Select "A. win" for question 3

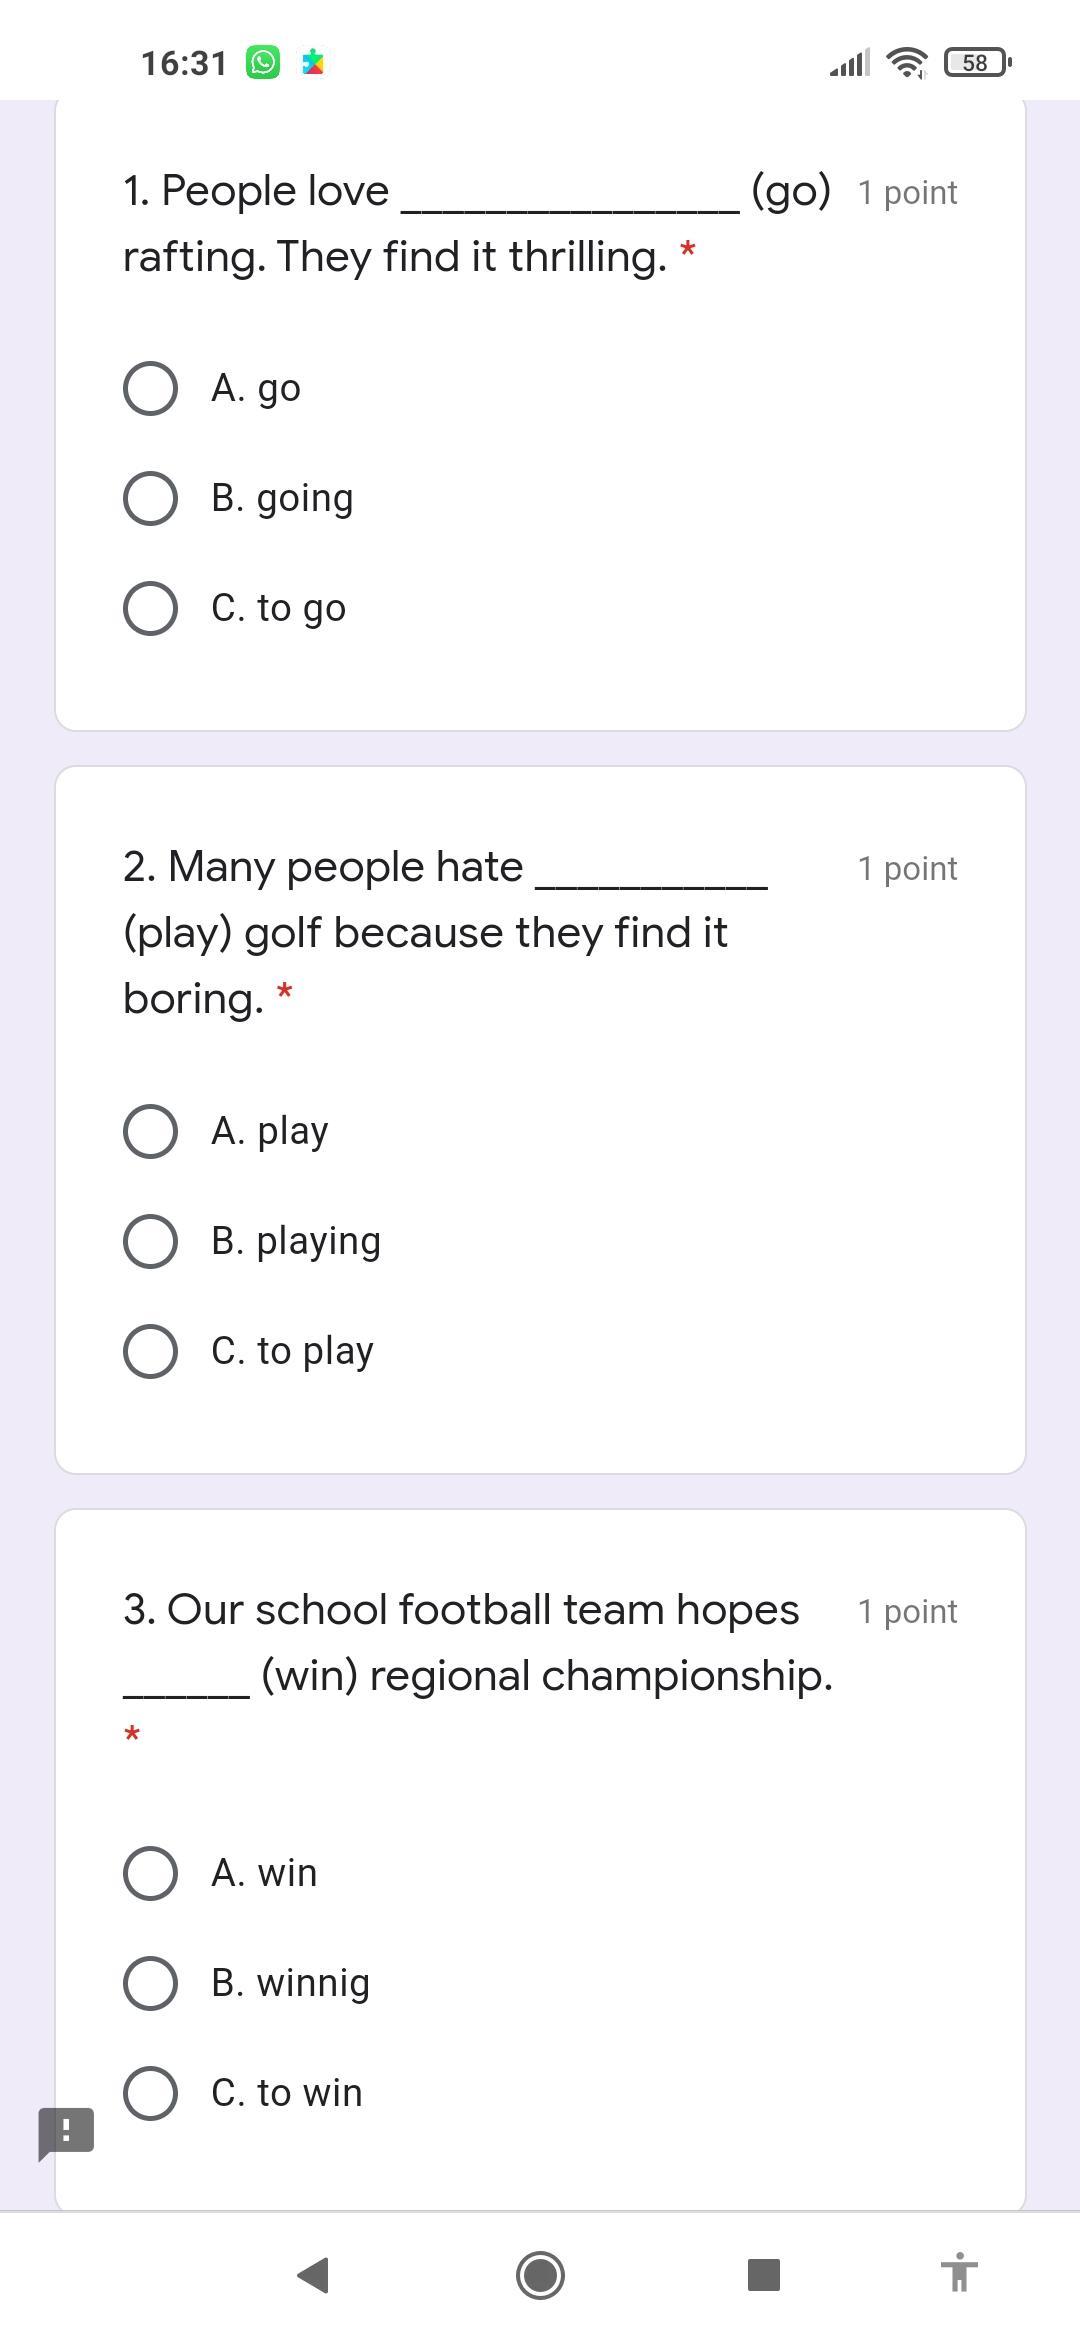tap(151, 1873)
